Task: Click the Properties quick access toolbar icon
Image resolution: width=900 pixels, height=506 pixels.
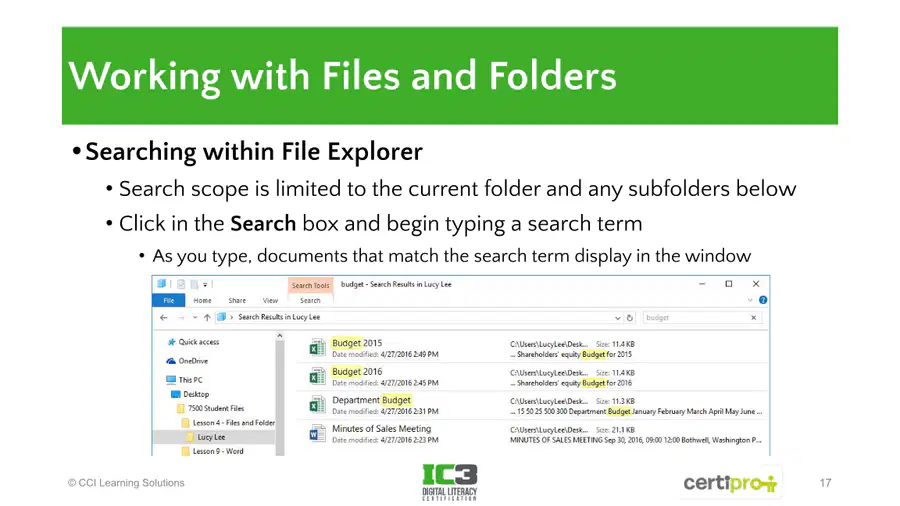Action: point(181,284)
